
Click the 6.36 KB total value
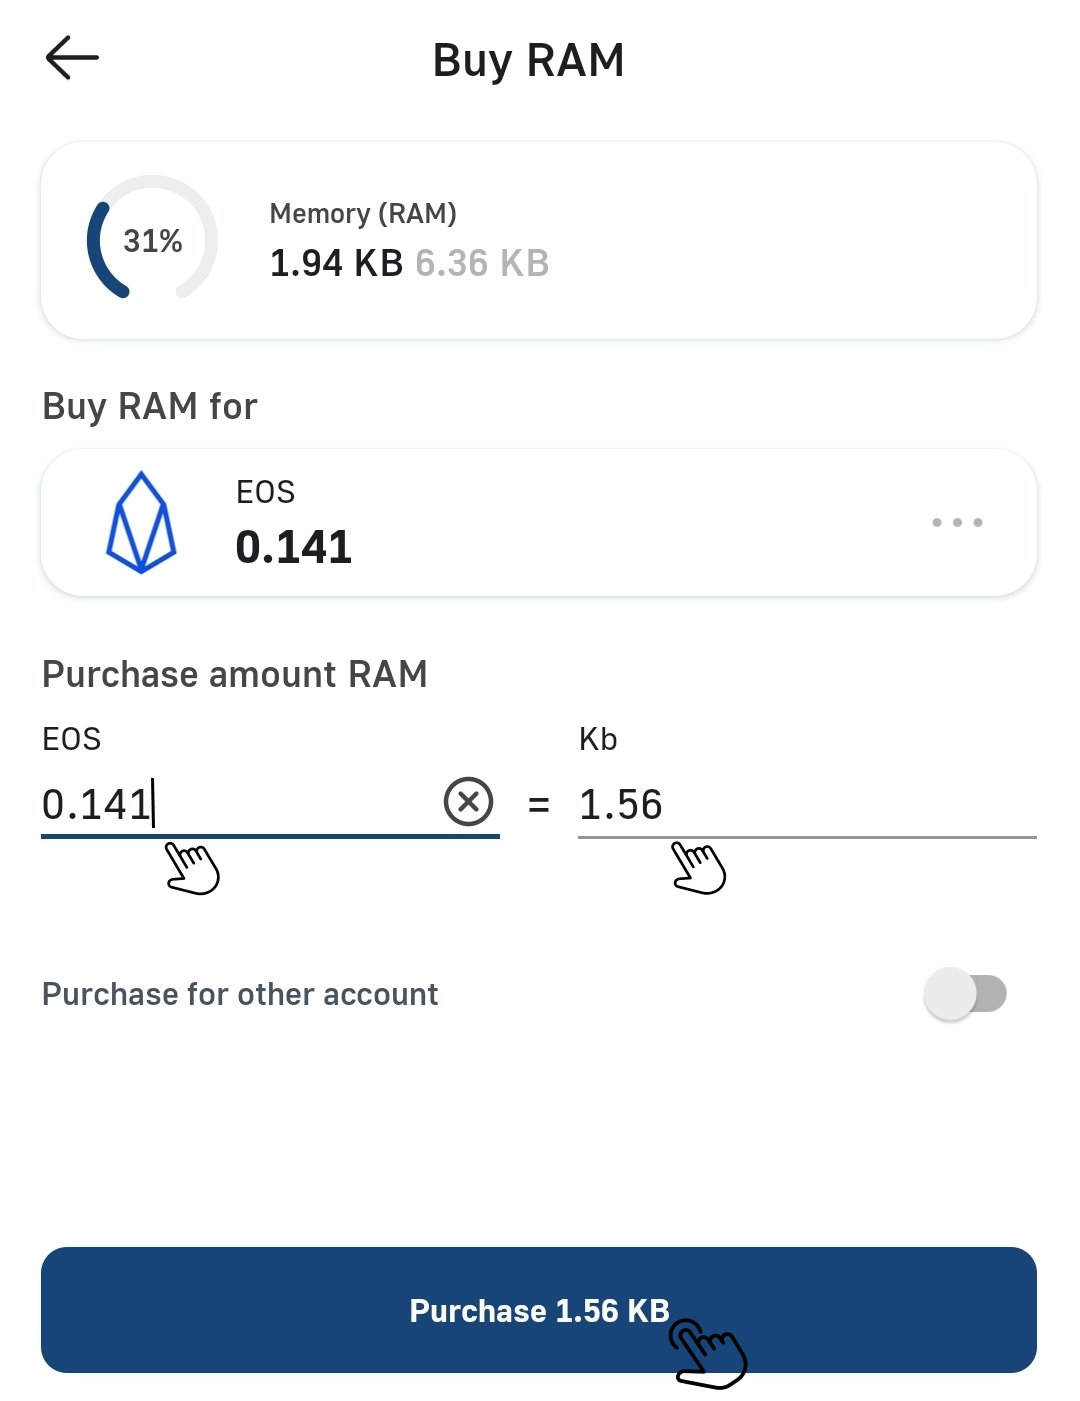coord(482,263)
